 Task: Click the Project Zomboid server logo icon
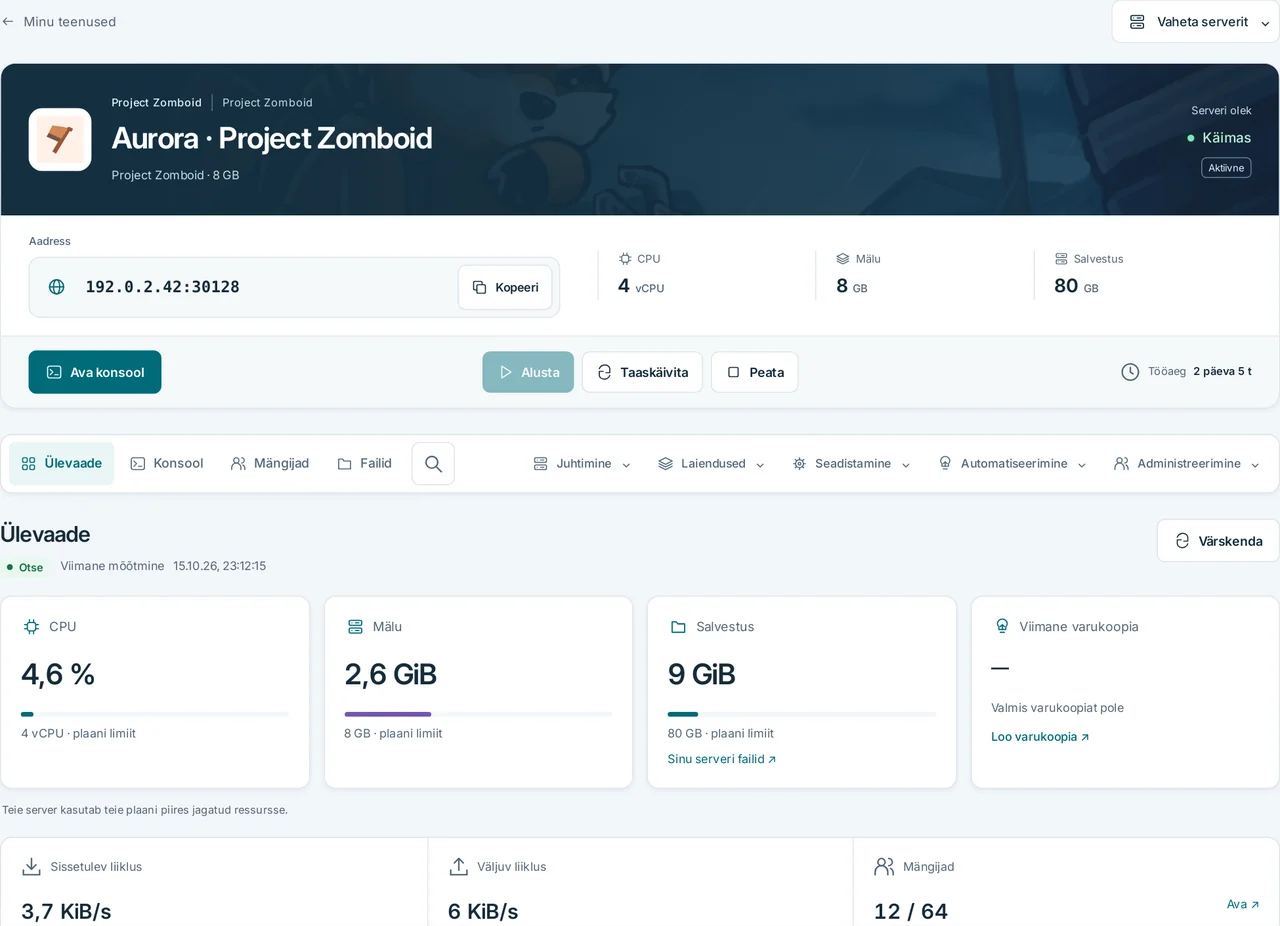point(60,139)
